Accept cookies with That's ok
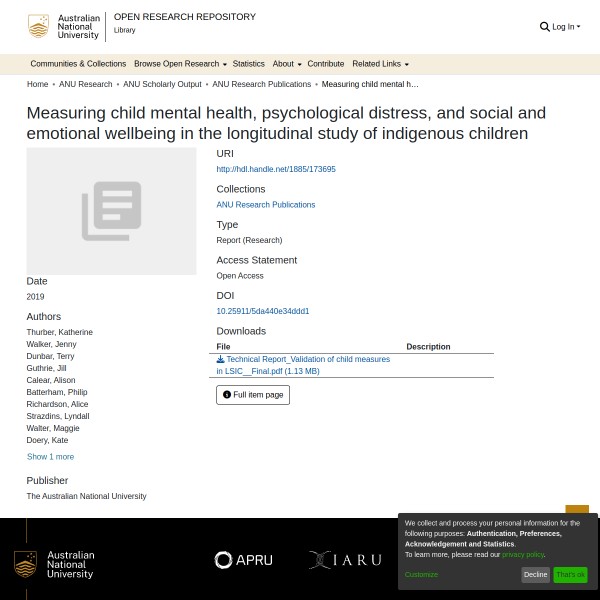 pos(570,575)
